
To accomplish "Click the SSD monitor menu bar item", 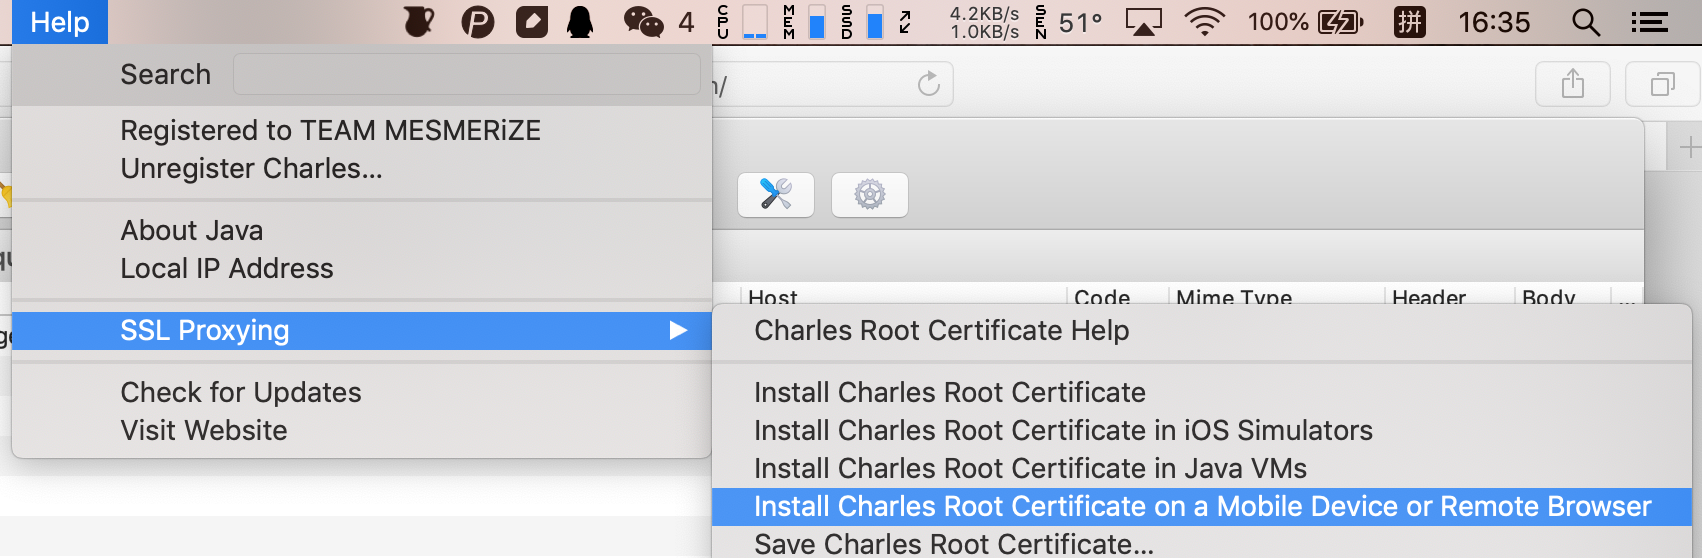I will tap(863, 22).
